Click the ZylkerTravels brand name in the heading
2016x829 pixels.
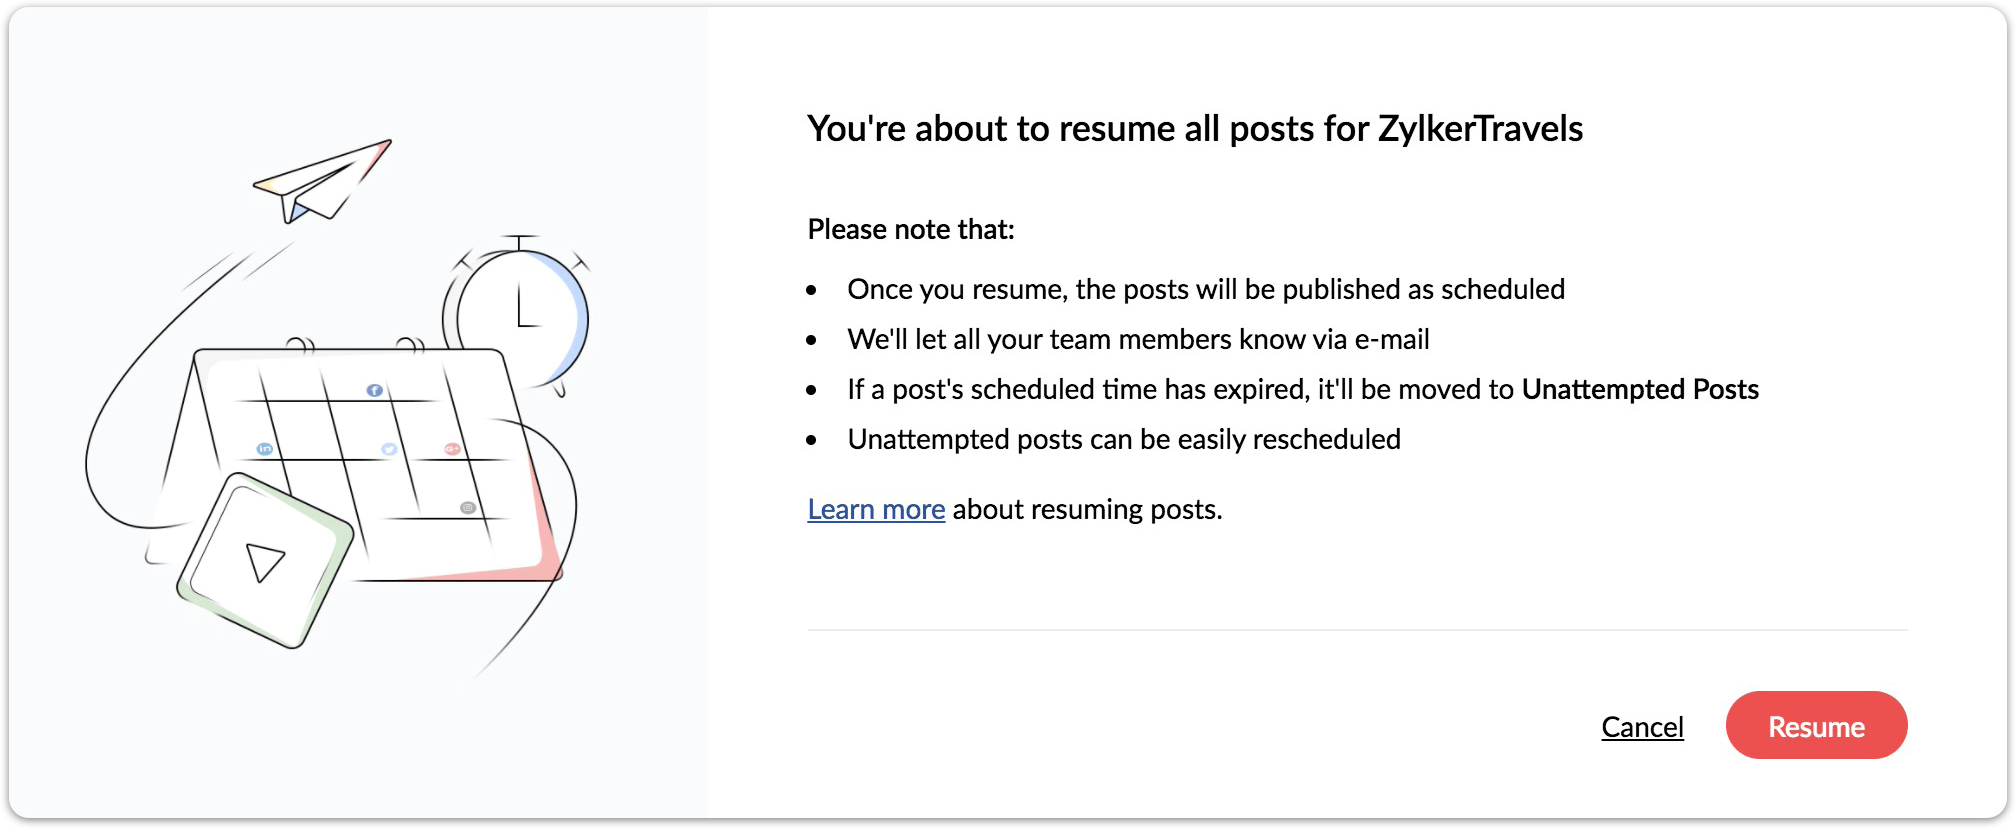coord(1480,129)
